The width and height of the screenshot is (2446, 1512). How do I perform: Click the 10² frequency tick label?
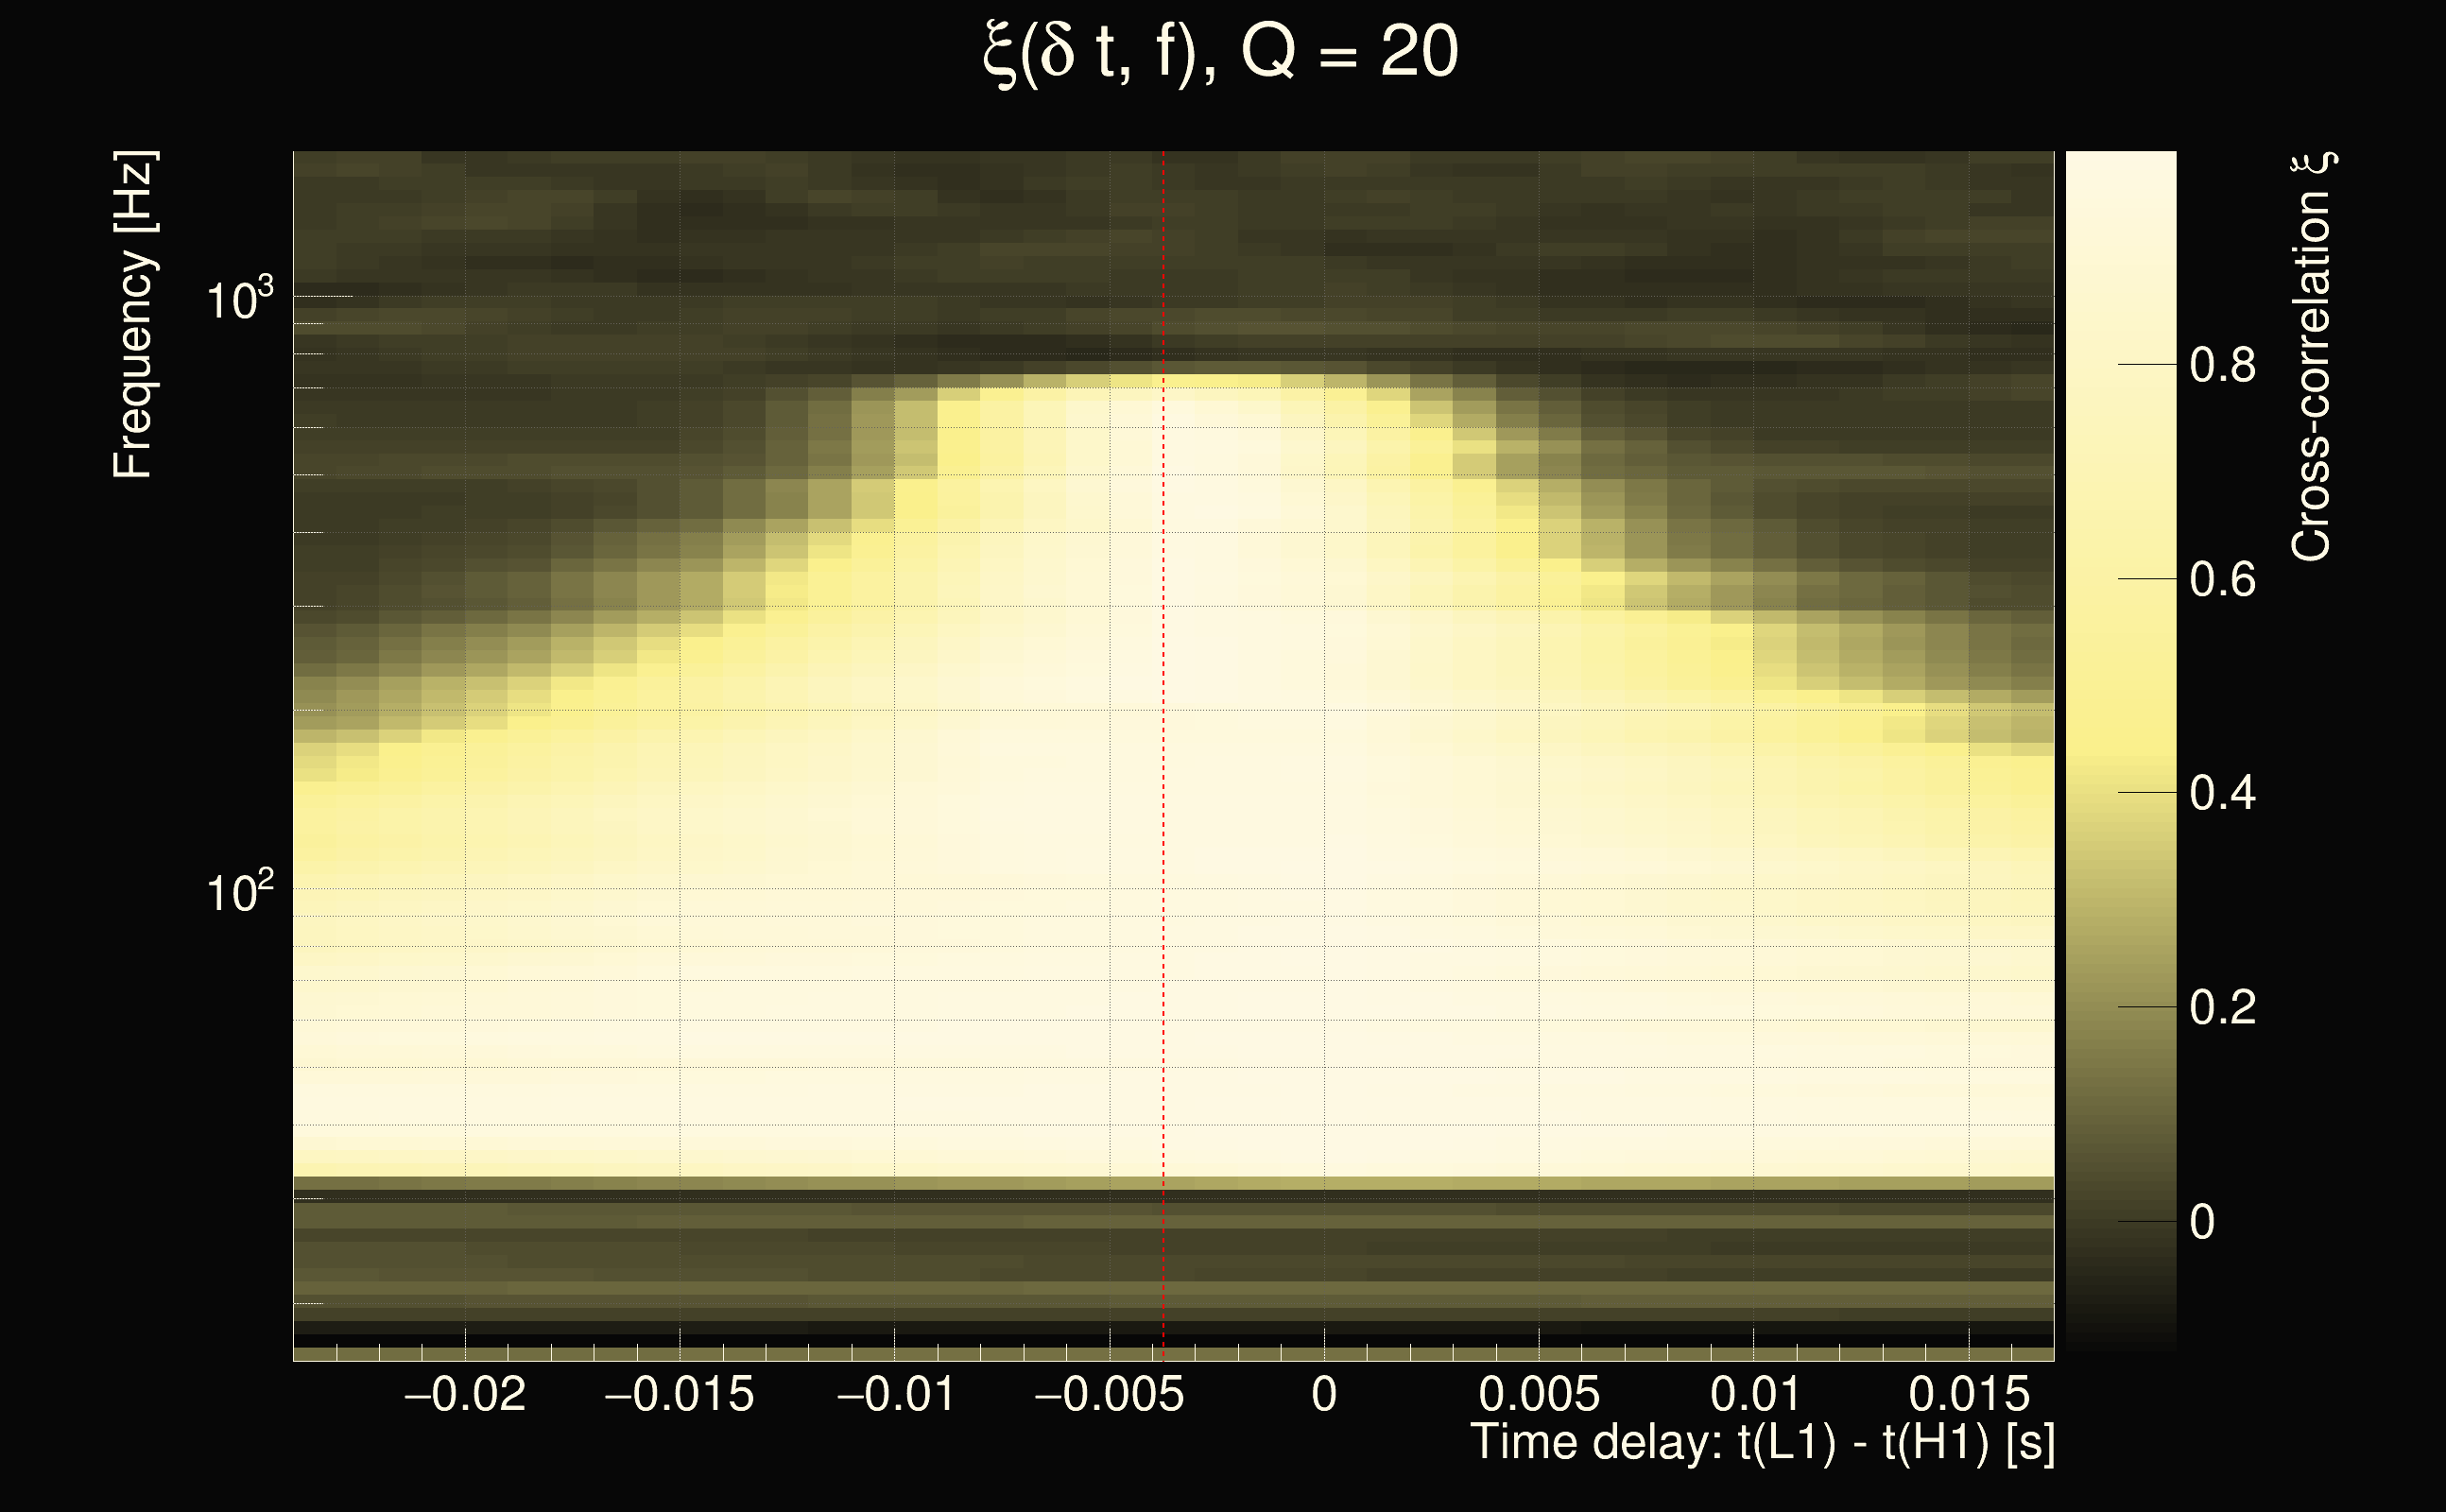238,891
